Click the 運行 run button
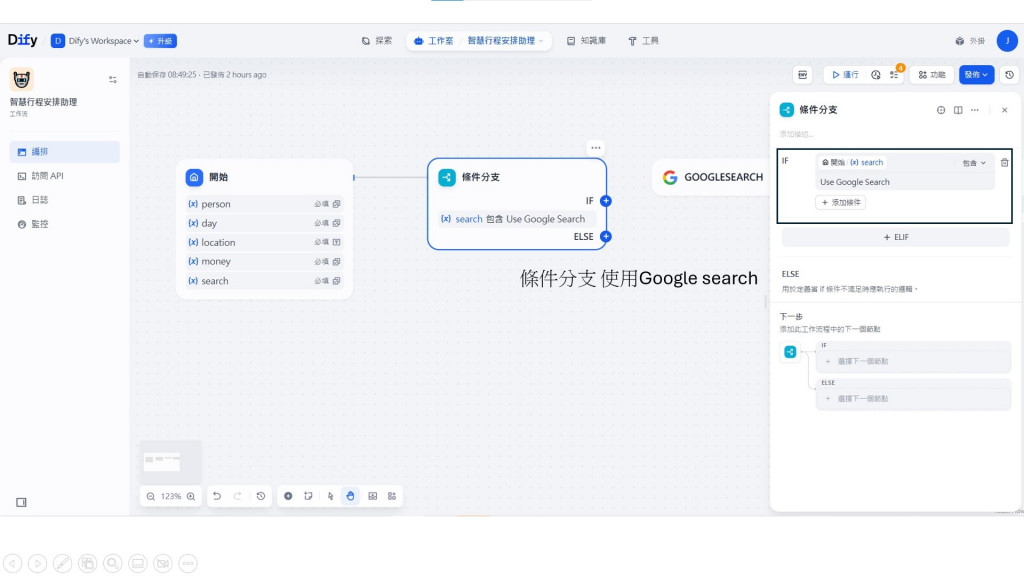This screenshot has width=1024, height=576. pos(845,74)
